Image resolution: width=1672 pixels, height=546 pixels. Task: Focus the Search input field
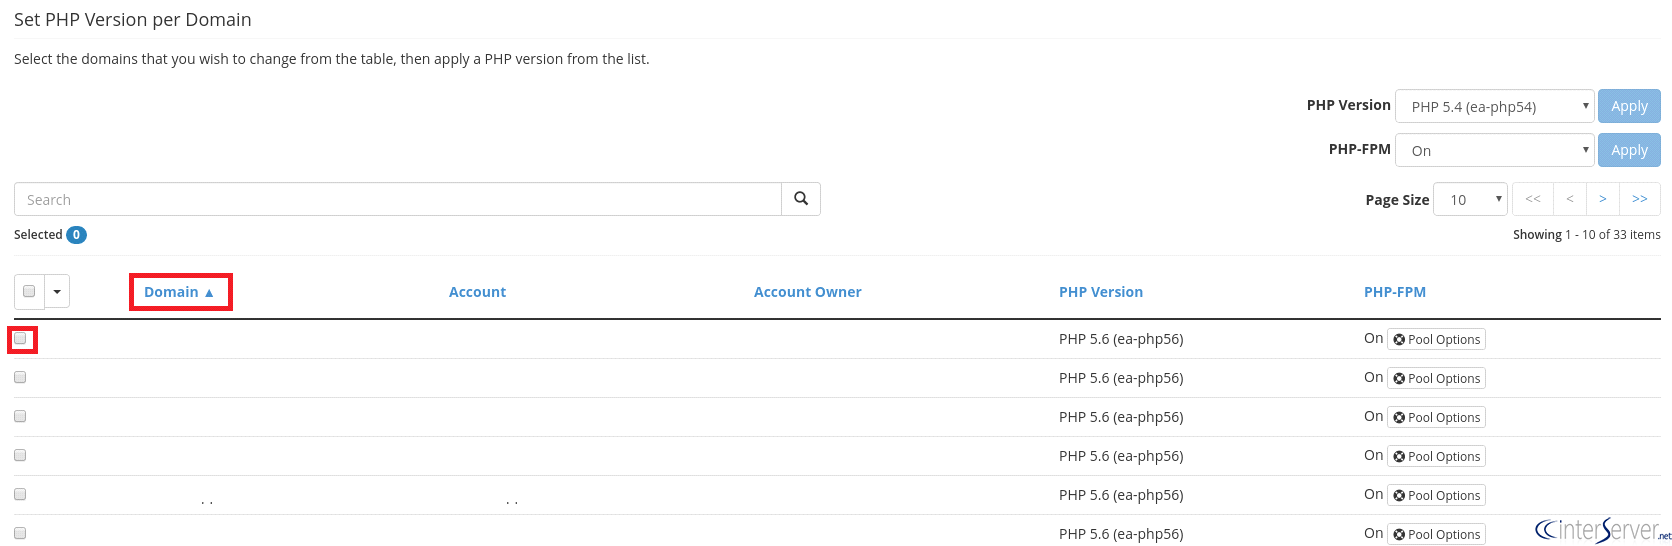click(398, 199)
